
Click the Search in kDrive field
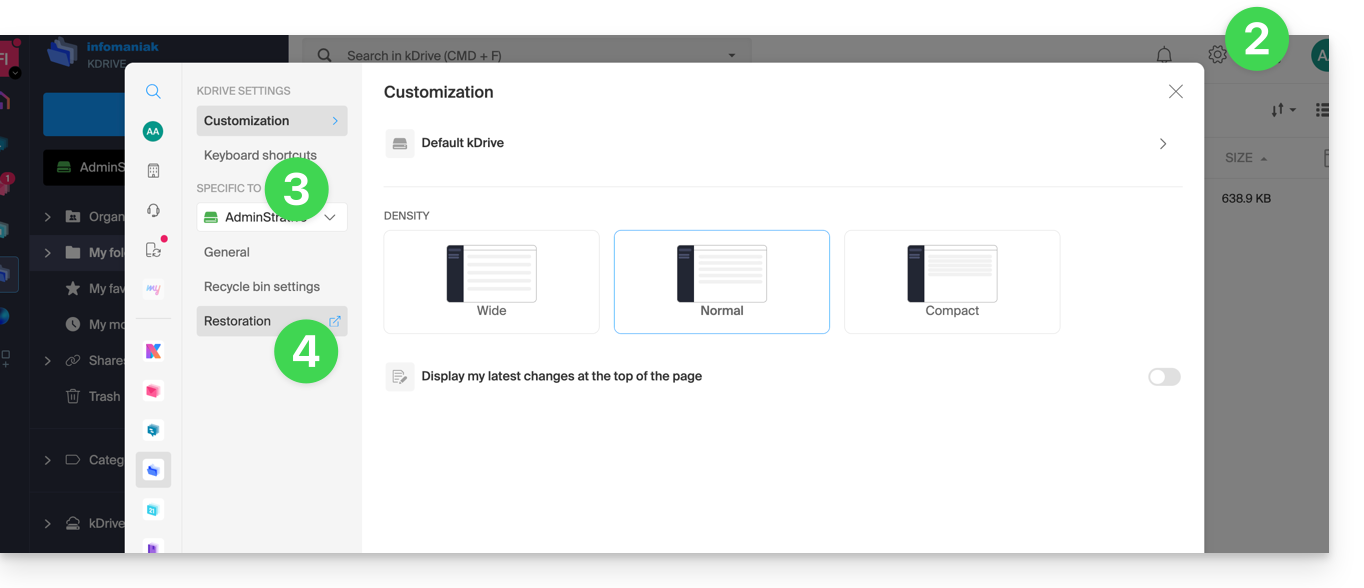click(x=527, y=55)
